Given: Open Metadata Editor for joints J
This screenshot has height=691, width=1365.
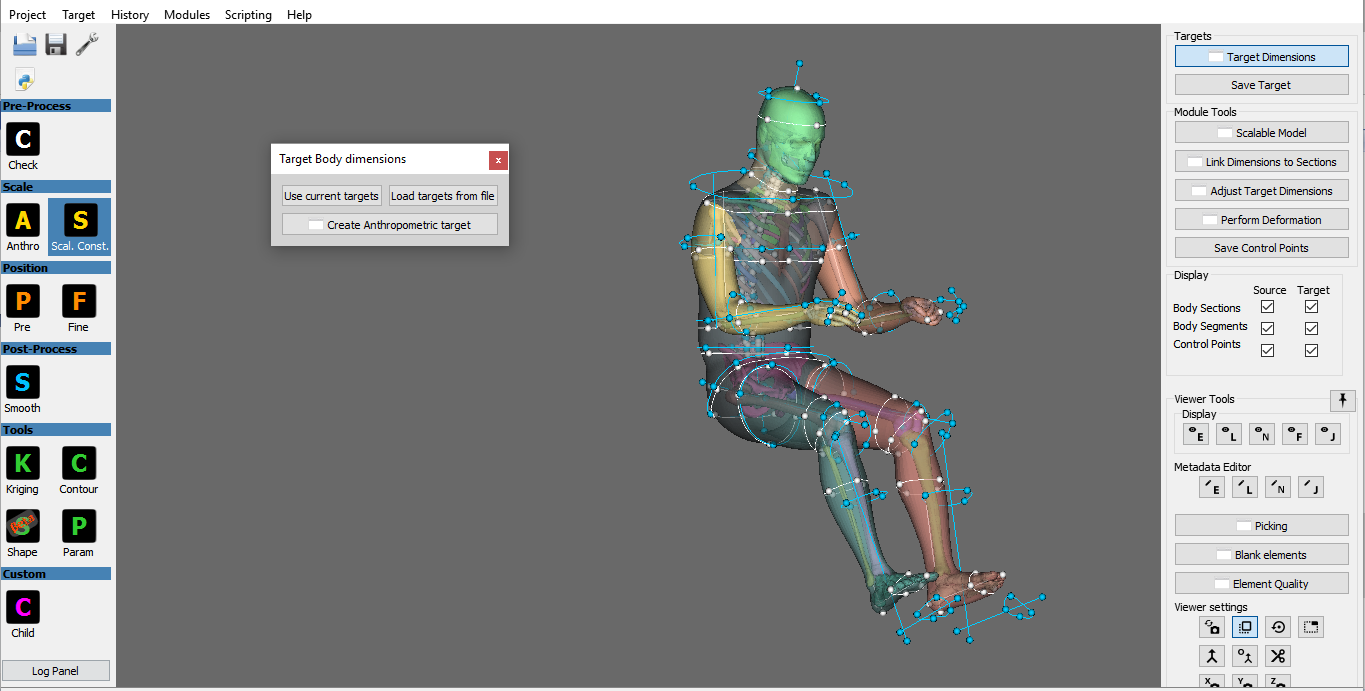Looking at the screenshot, I should click(x=1310, y=487).
